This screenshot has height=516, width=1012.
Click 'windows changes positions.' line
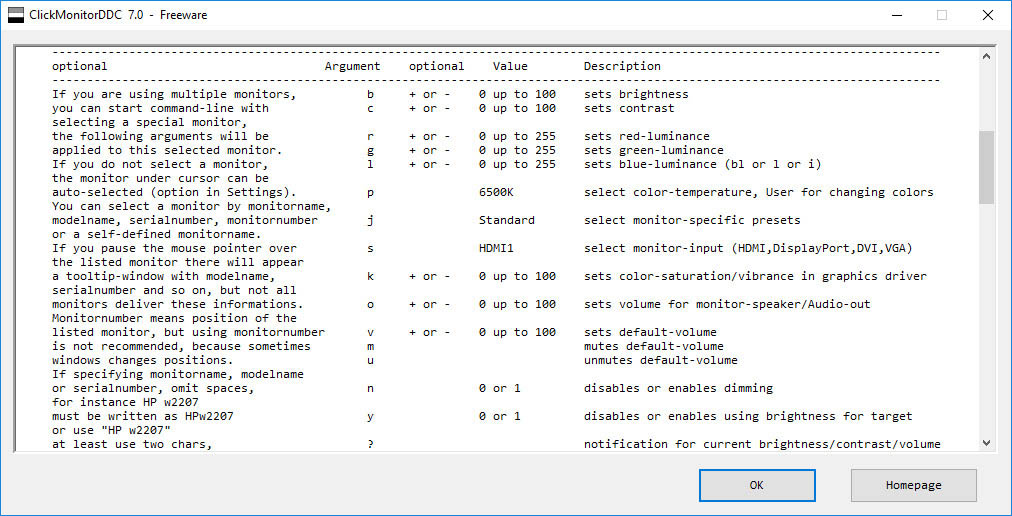click(143, 360)
